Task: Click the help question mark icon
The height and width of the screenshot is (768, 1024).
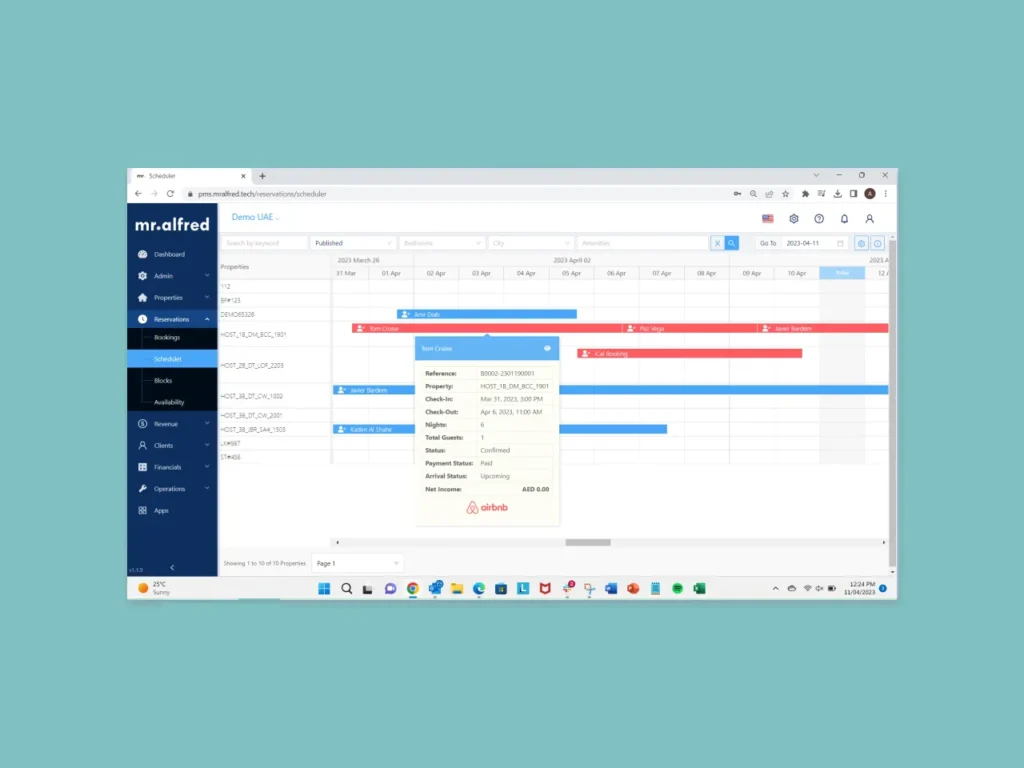Action: coord(819,218)
